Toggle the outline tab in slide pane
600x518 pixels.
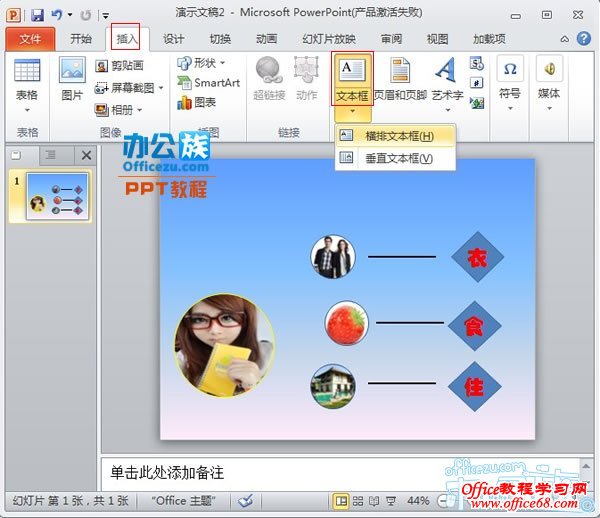(50, 155)
